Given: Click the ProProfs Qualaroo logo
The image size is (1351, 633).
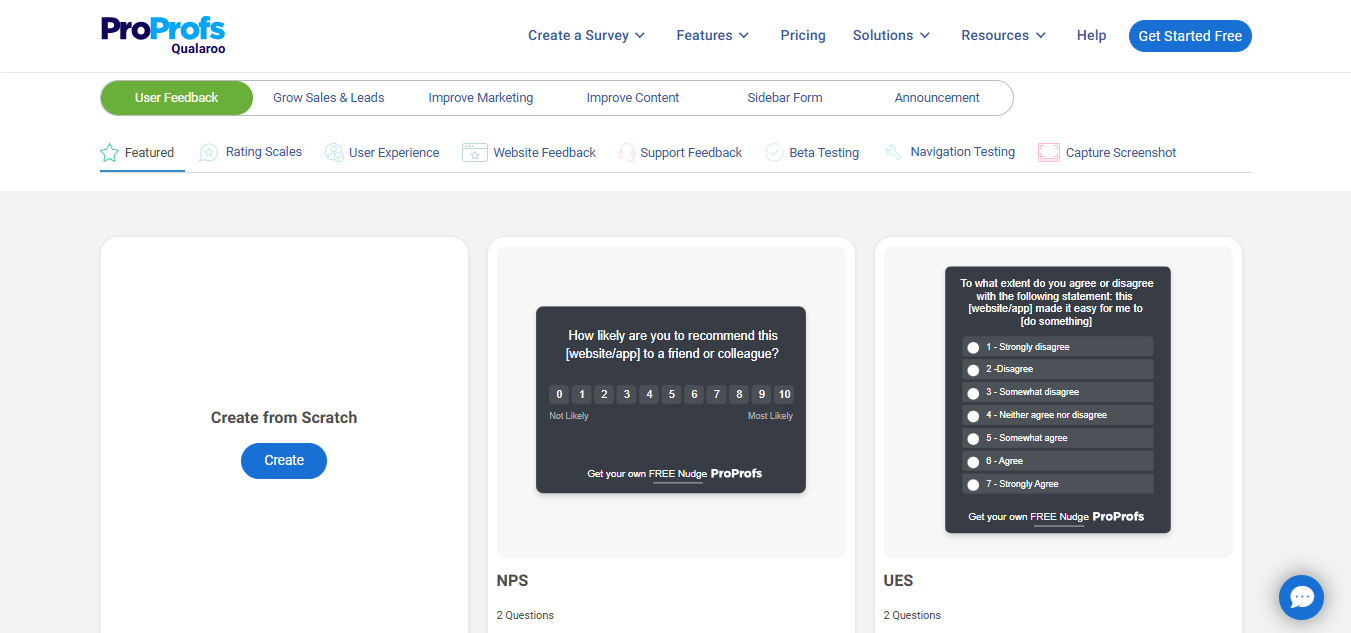Looking at the screenshot, I should [163, 35].
